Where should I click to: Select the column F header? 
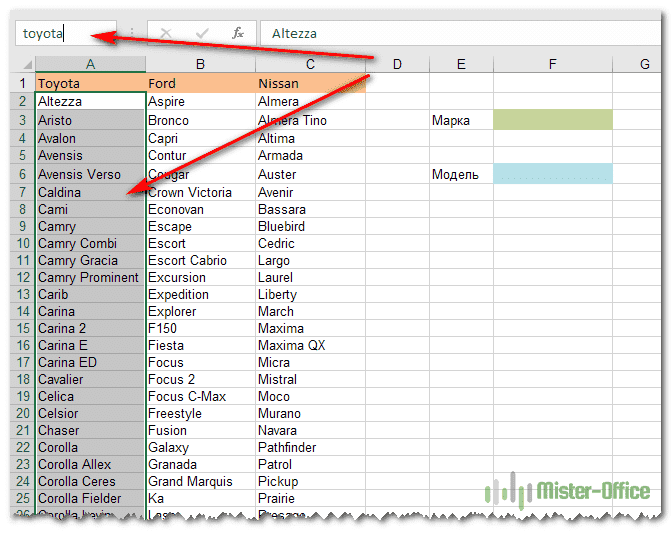pyautogui.click(x=552, y=65)
